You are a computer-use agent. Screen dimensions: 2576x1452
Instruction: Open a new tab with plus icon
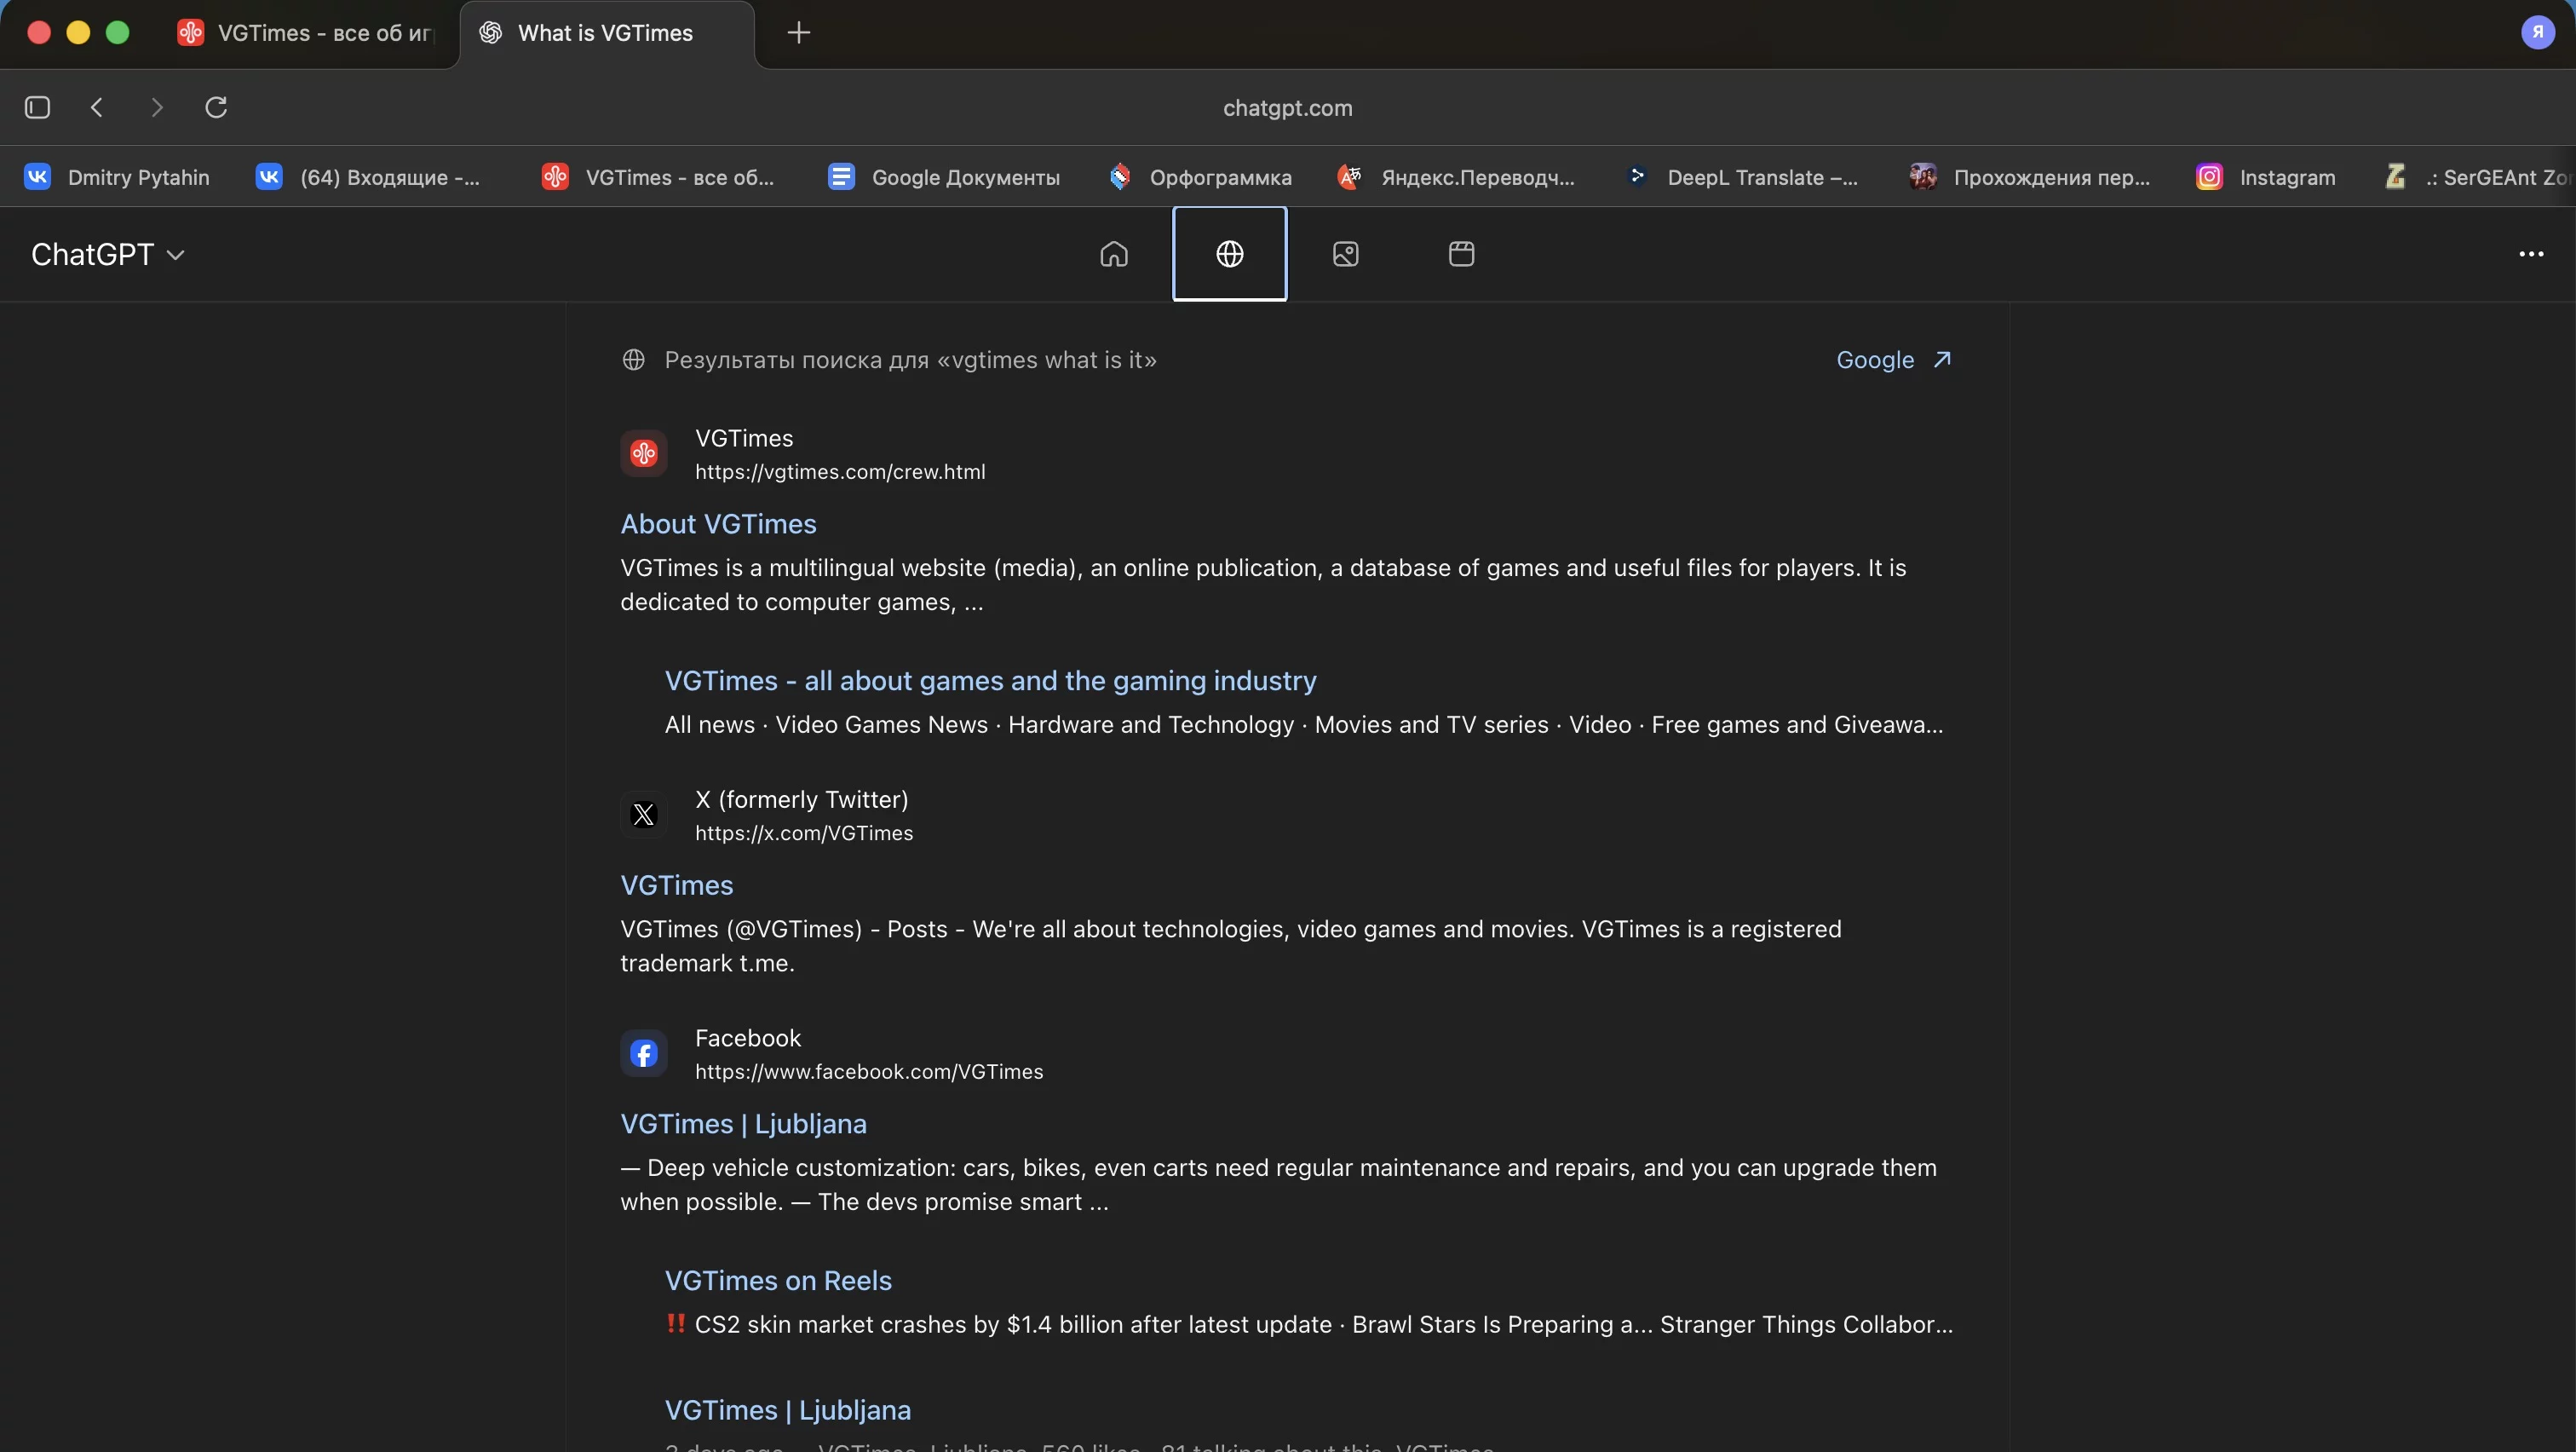798,33
